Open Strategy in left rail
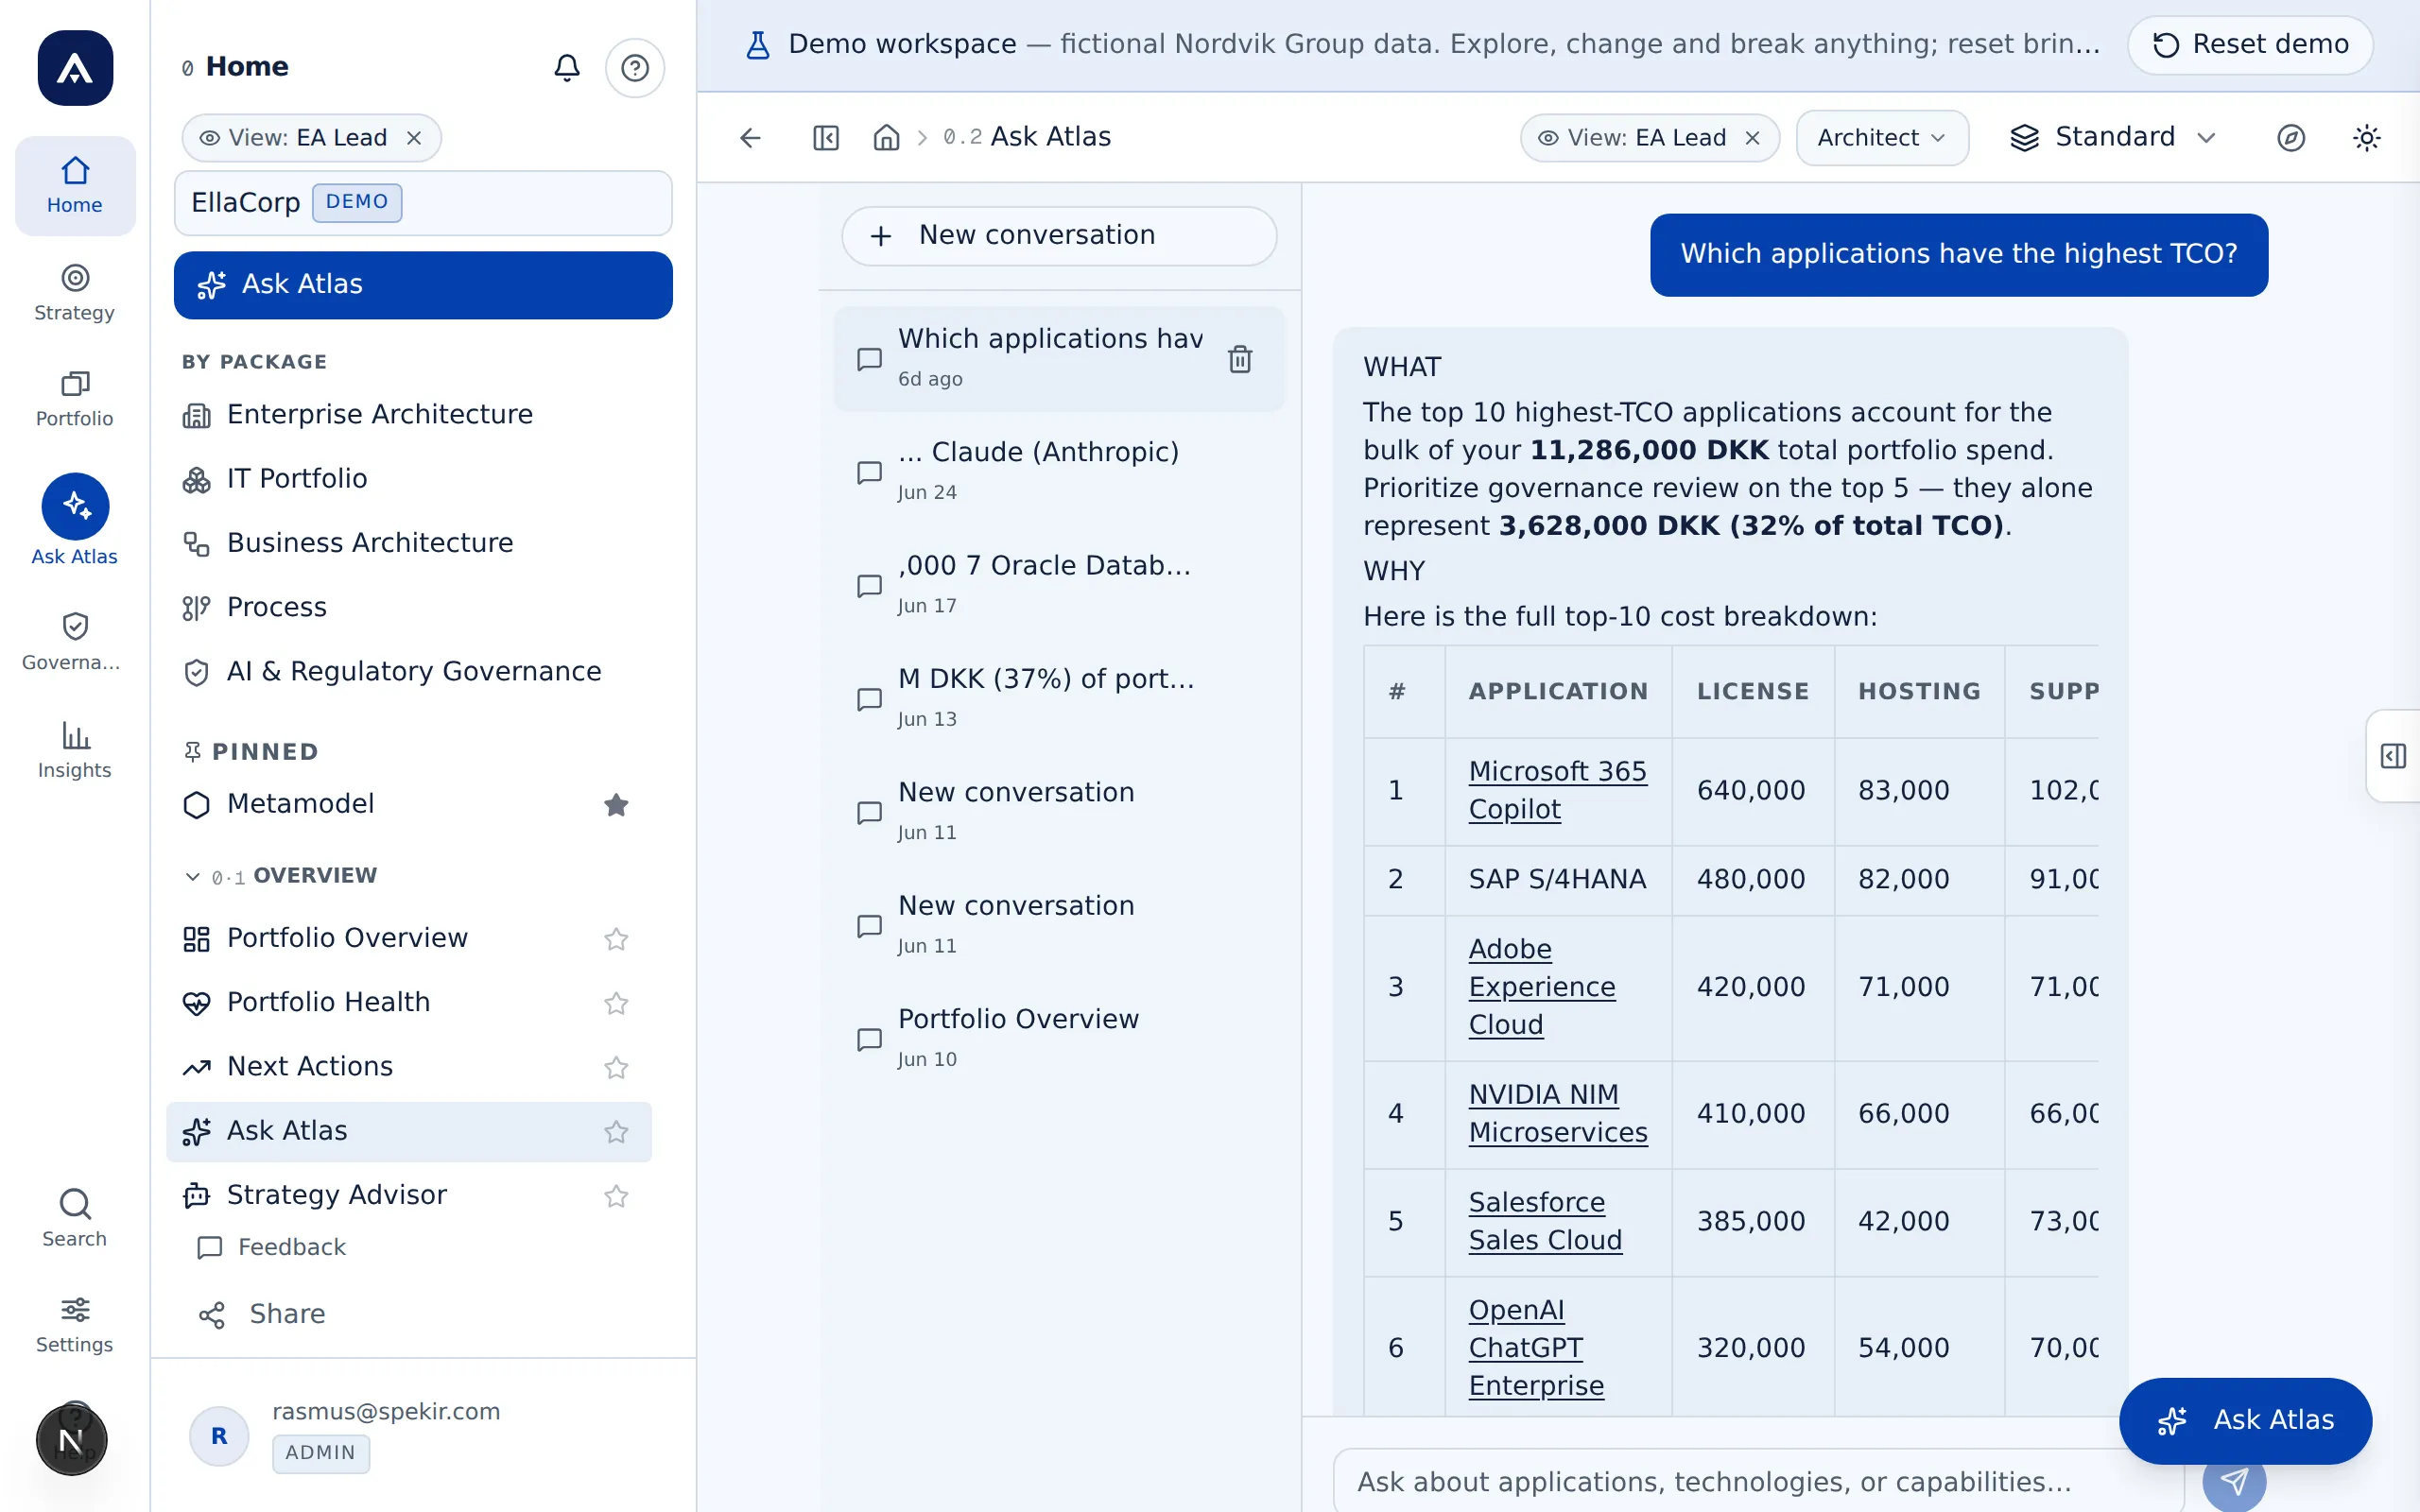The image size is (2420, 1512). click(75, 292)
